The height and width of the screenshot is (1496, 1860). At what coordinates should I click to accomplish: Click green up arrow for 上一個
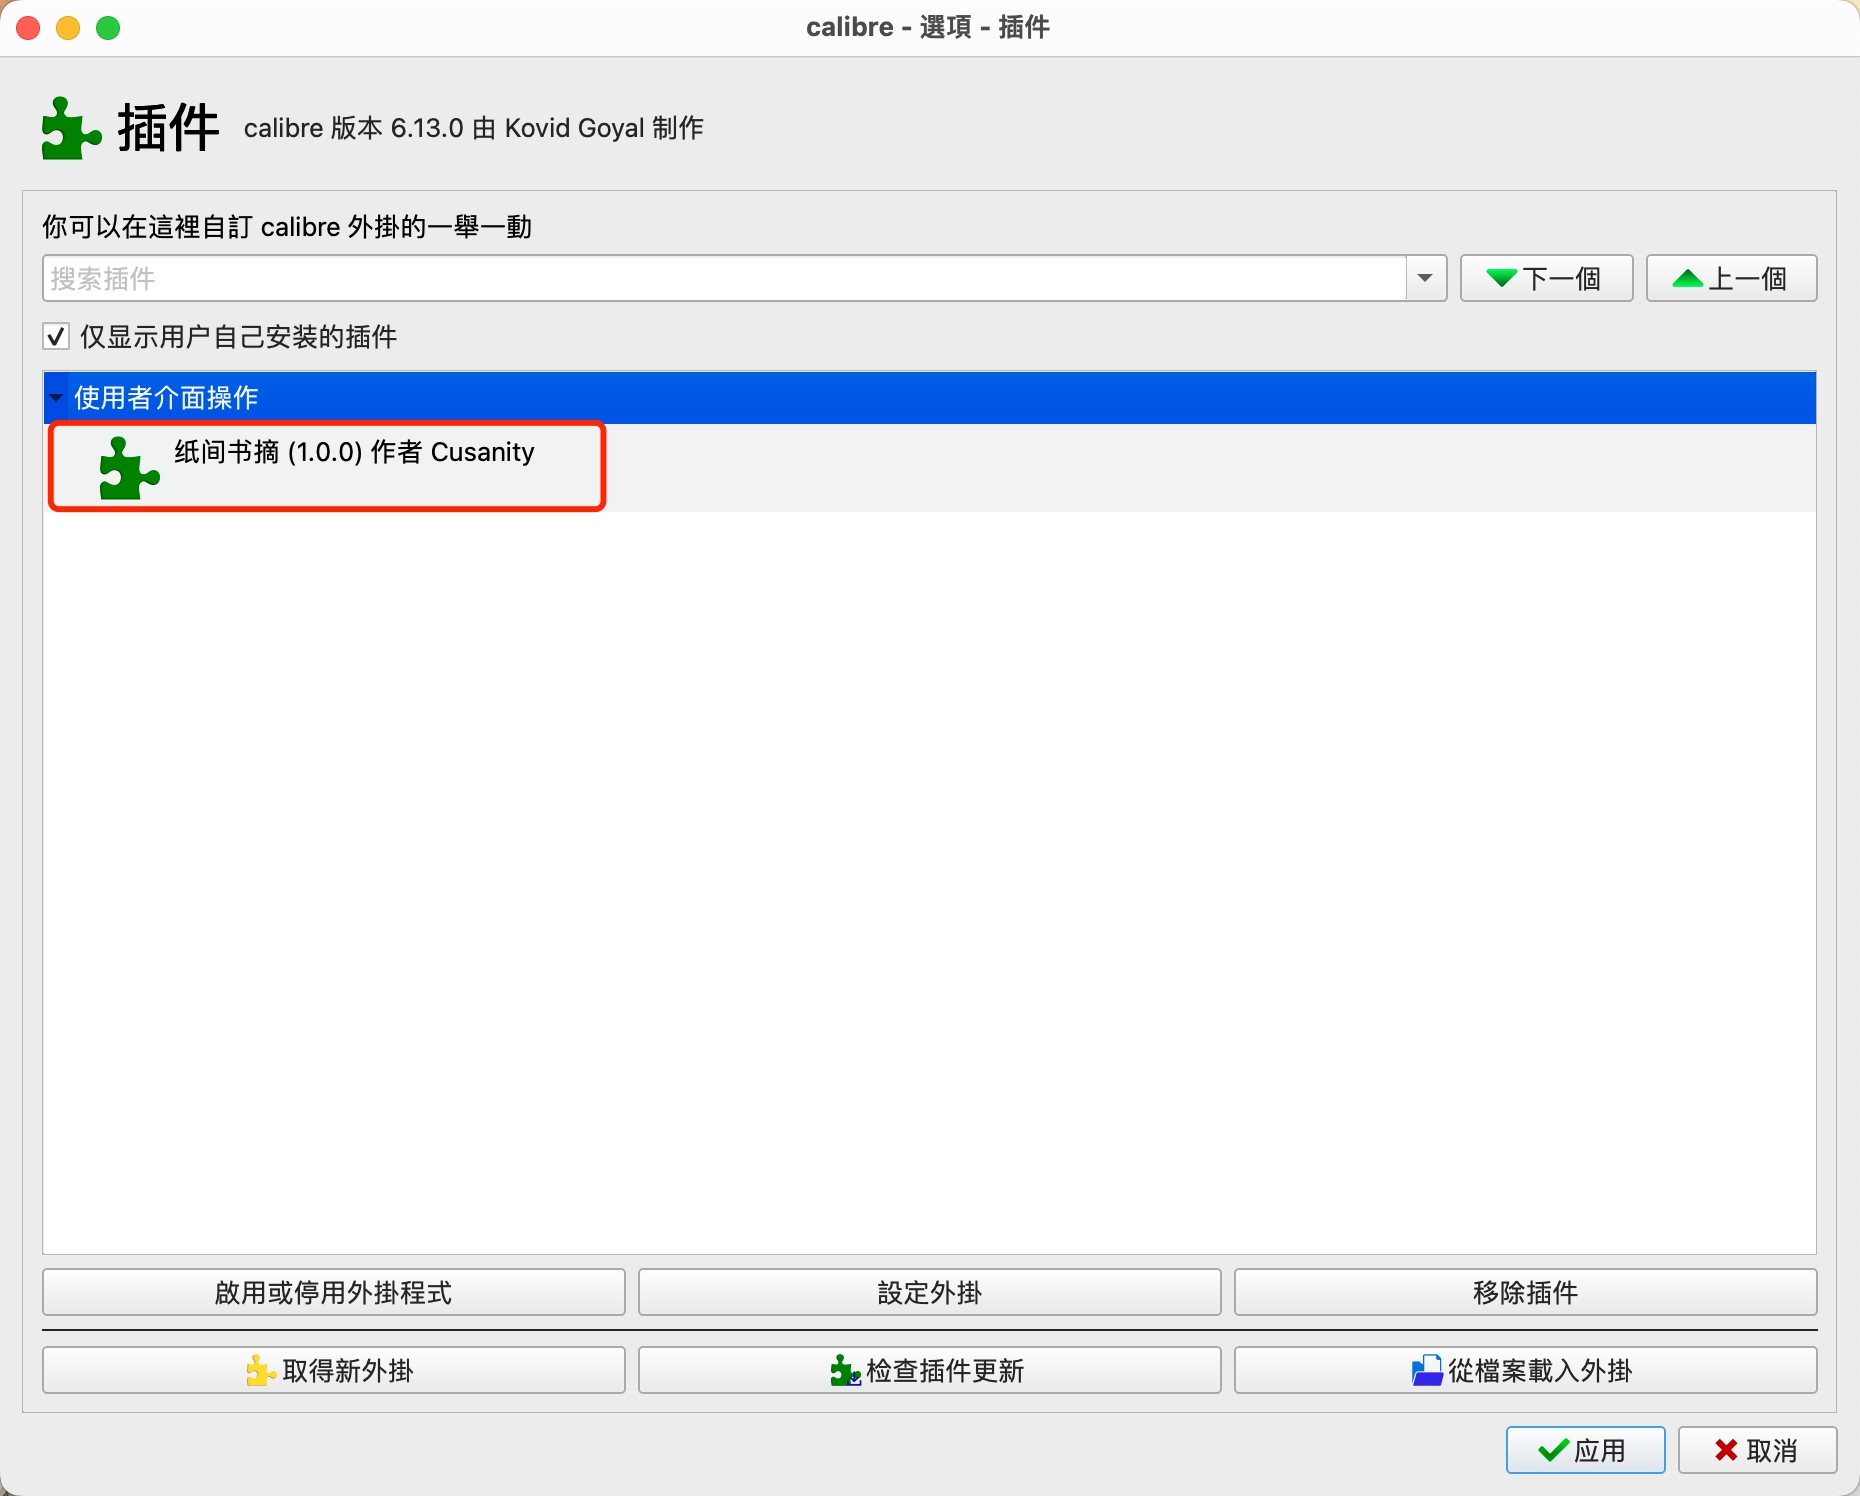tap(1687, 278)
